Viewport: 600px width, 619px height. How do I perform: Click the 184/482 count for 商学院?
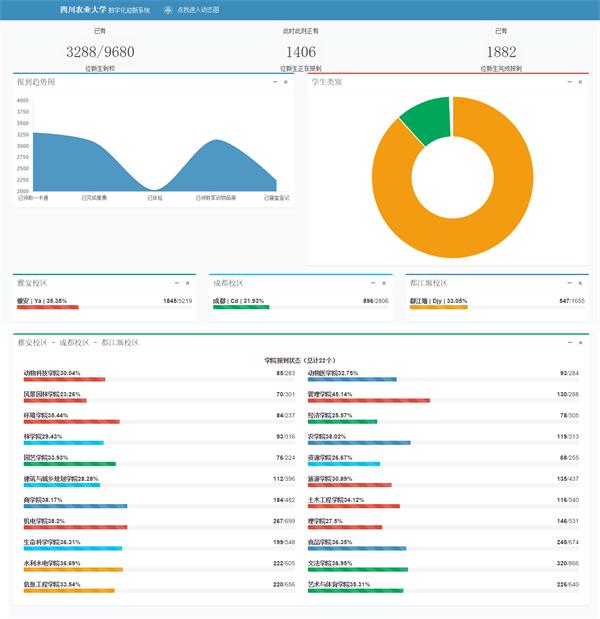click(284, 500)
